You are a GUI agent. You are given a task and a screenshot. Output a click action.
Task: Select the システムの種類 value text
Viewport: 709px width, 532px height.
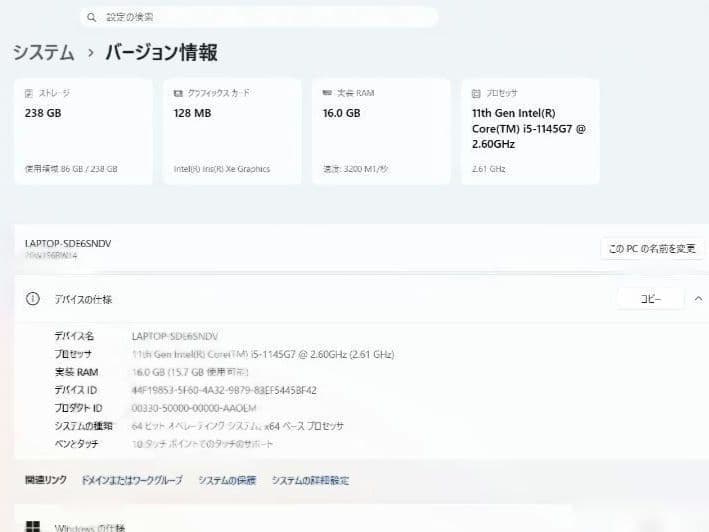(x=237, y=426)
